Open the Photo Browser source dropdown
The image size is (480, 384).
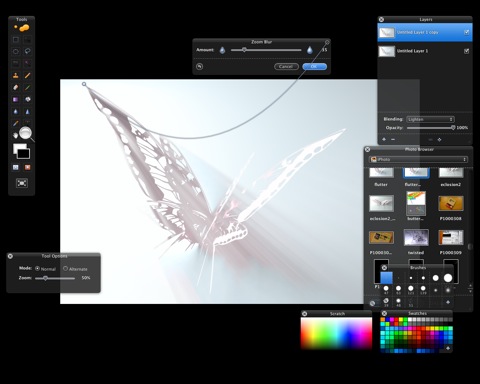[x=418, y=159]
